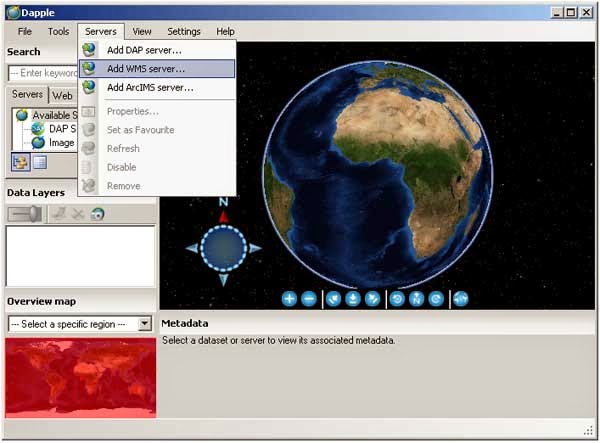Switch server panel to tree view
Image resolution: width=600 pixels, height=443 pixels.
pos(20,163)
